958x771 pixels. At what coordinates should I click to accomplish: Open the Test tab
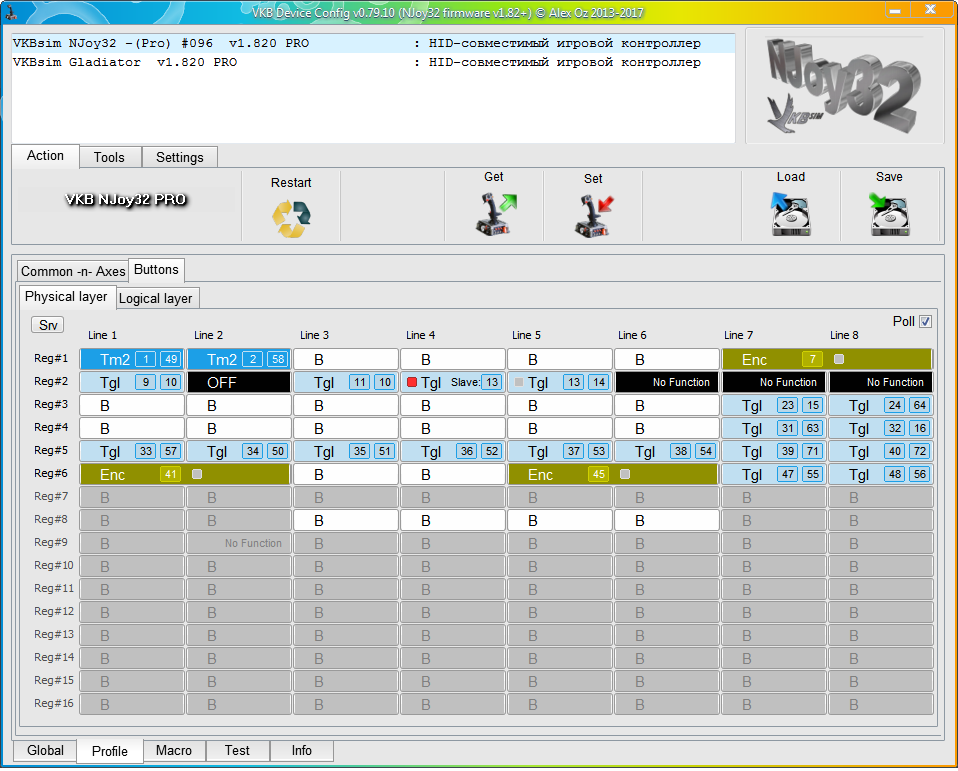click(x=237, y=750)
